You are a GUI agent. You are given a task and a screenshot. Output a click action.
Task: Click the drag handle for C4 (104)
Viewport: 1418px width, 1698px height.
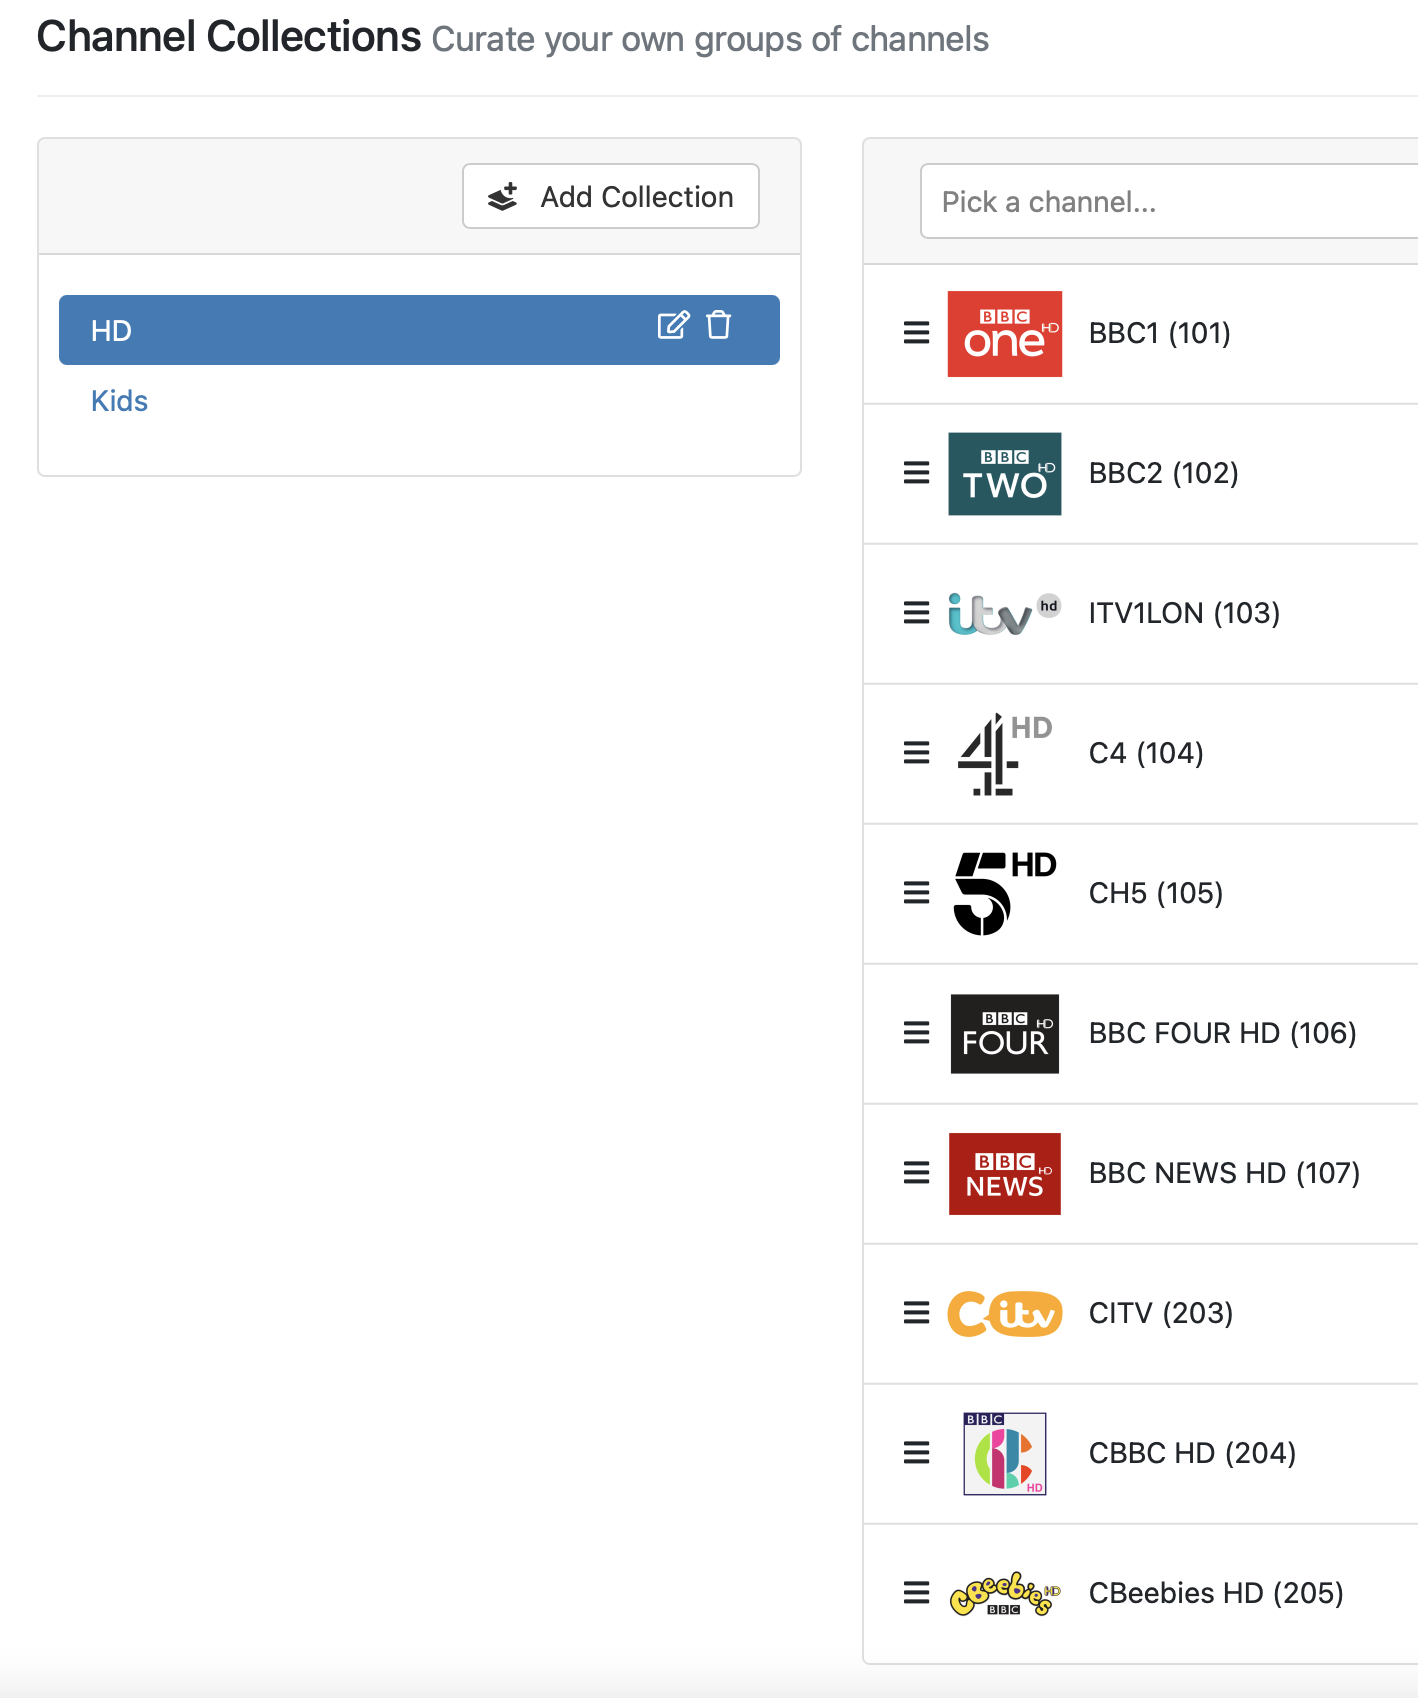916,753
